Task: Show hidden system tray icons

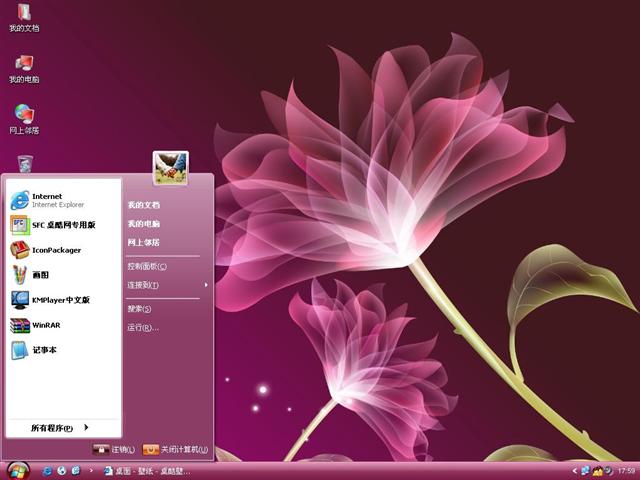Action: pyautogui.click(x=575, y=471)
